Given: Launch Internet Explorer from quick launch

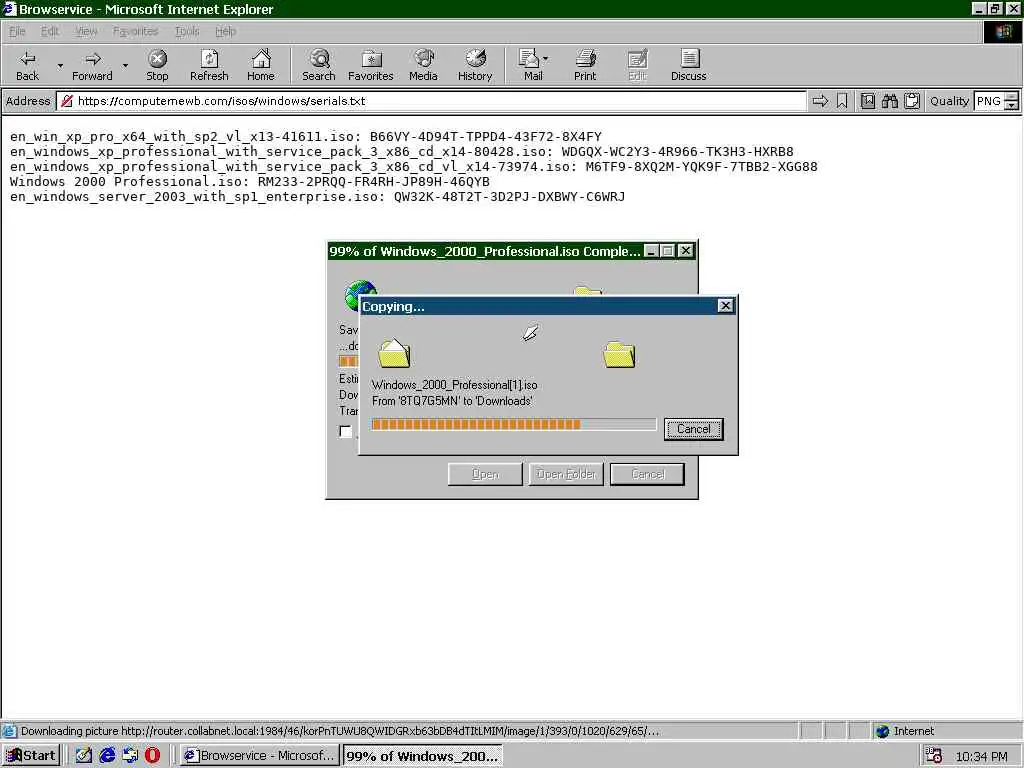Looking at the screenshot, I should tap(106, 756).
